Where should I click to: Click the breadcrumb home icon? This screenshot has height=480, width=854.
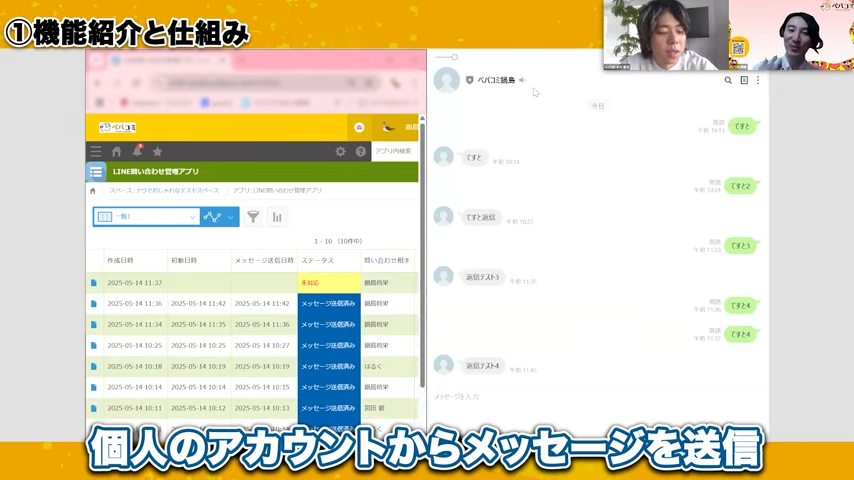pos(93,191)
